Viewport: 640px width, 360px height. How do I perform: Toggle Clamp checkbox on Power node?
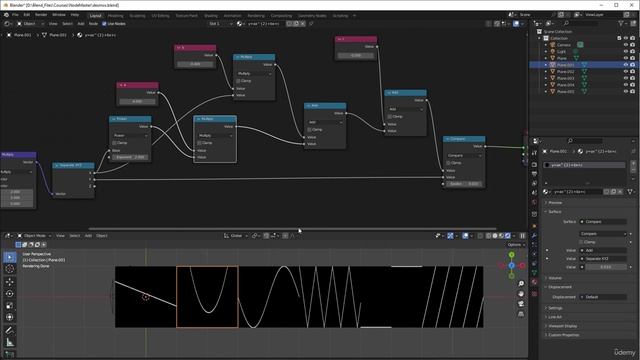point(114,143)
